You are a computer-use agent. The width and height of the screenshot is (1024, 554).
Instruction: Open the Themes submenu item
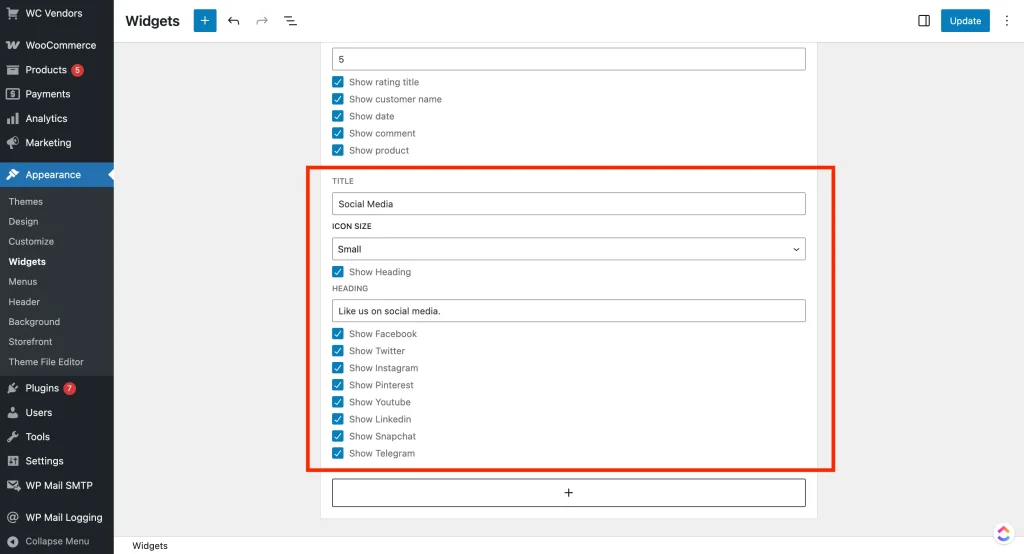tap(26, 201)
